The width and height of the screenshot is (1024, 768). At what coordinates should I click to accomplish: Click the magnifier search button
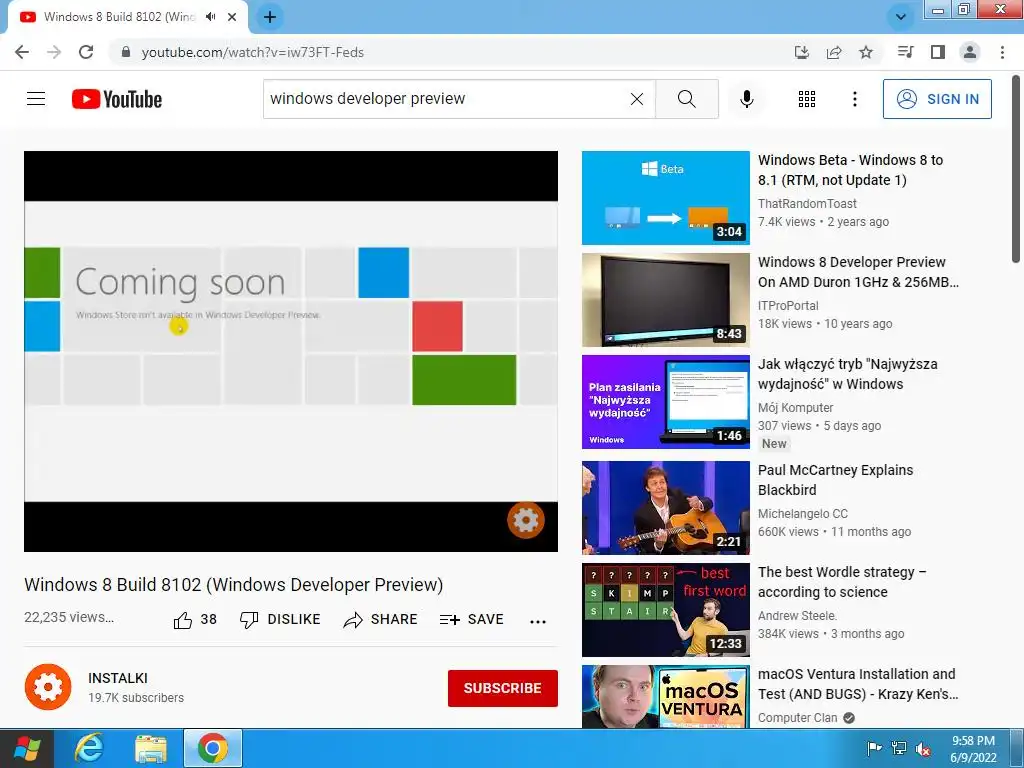coord(686,99)
